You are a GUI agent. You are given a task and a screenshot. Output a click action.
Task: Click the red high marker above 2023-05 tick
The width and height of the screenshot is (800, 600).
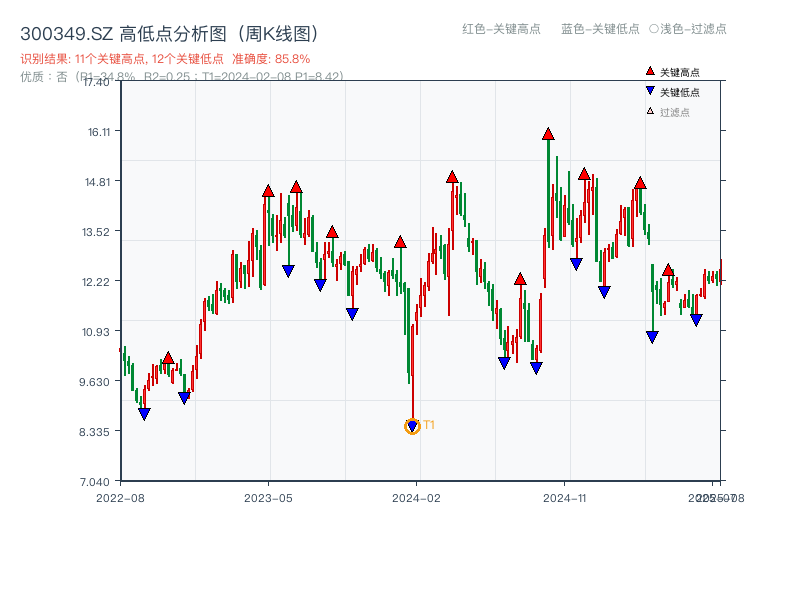268,191
